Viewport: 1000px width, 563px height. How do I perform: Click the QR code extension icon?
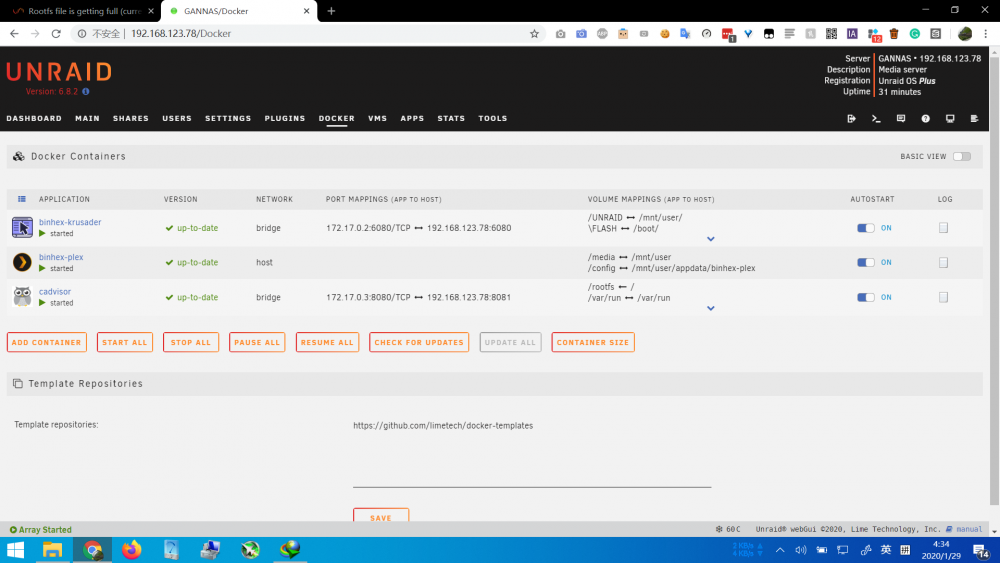coord(831,34)
